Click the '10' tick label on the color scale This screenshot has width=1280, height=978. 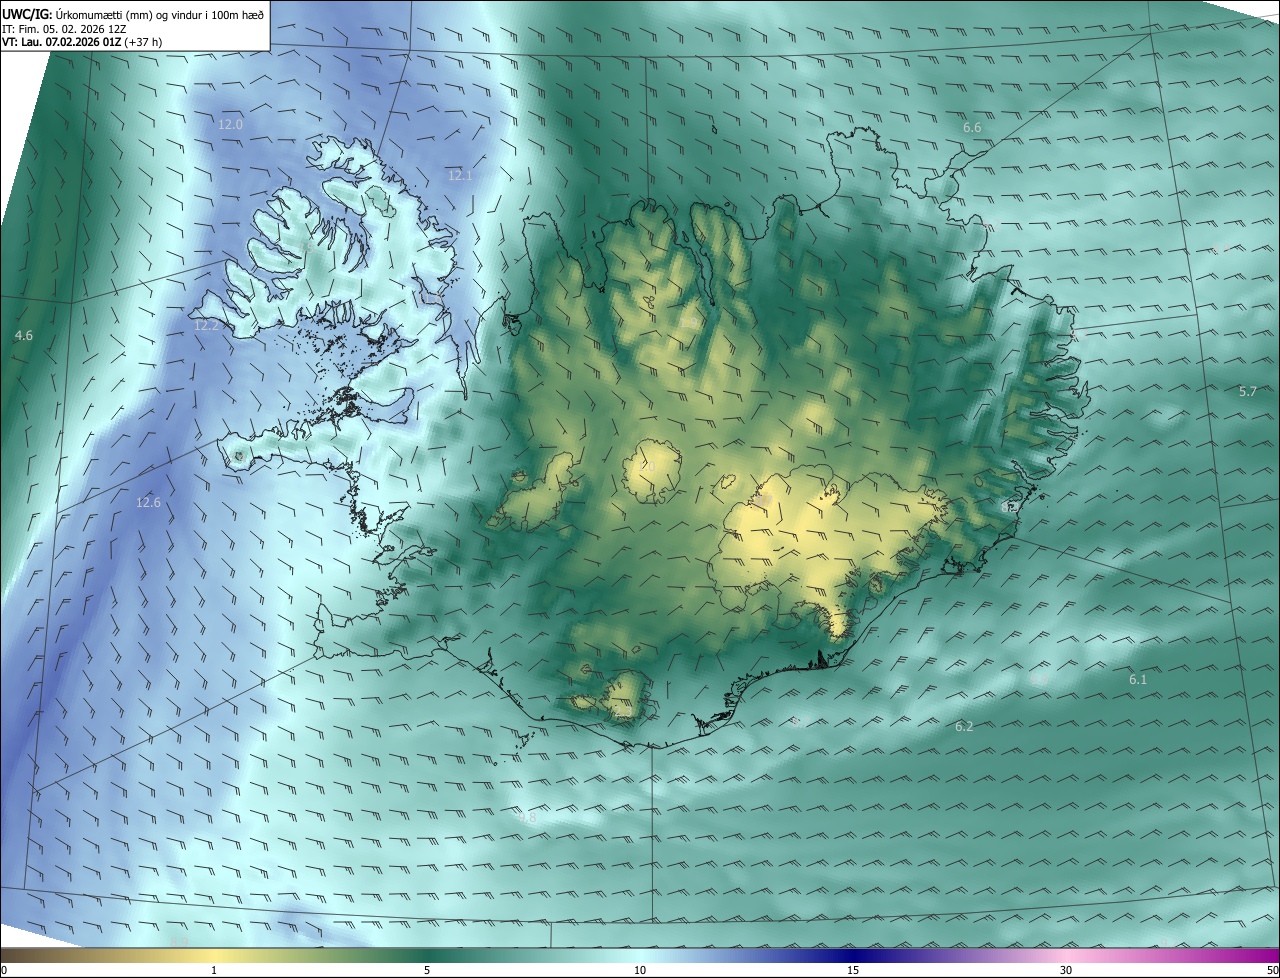tap(640, 971)
